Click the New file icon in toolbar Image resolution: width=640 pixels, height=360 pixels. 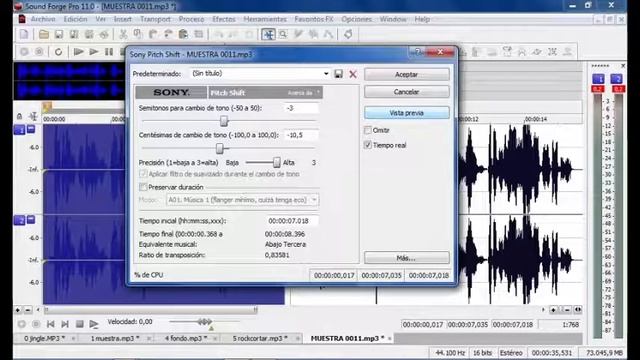[x=24, y=35]
